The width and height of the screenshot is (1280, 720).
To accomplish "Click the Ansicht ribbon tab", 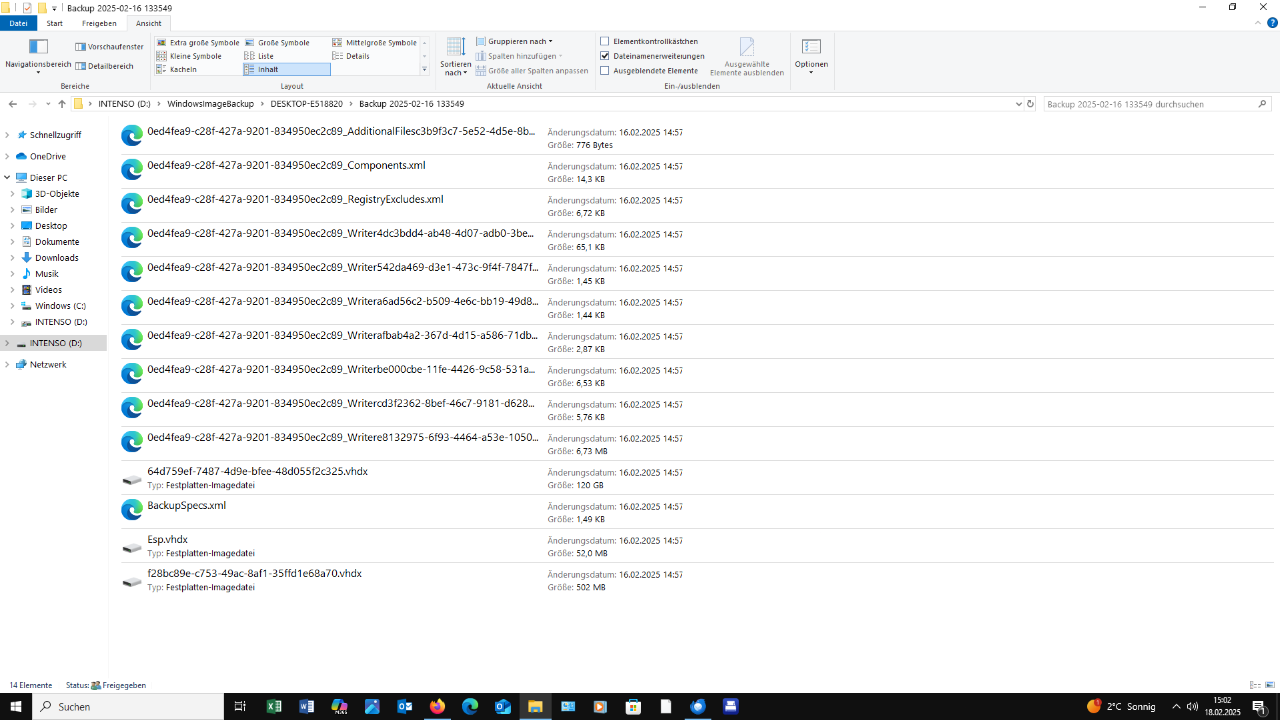I will [x=149, y=23].
